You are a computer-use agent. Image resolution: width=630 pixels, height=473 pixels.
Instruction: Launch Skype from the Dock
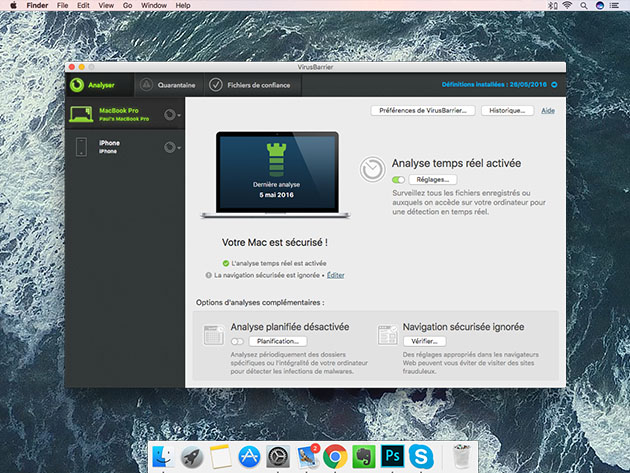[421, 457]
